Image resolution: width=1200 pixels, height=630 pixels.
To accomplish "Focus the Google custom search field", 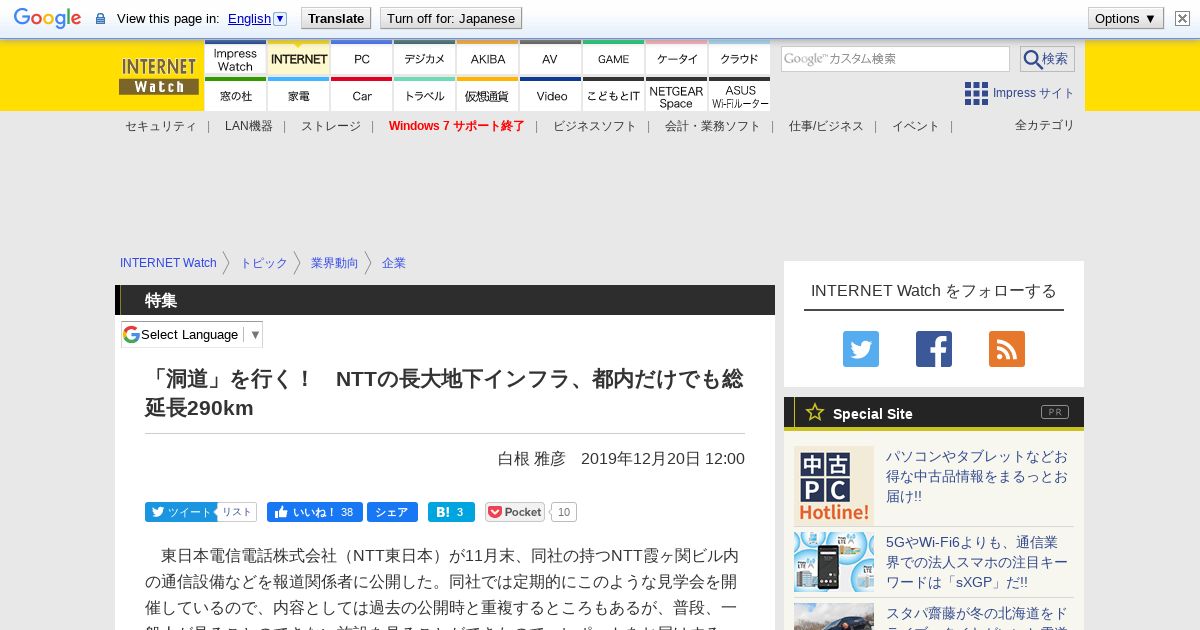I will (x=895, y=59).
